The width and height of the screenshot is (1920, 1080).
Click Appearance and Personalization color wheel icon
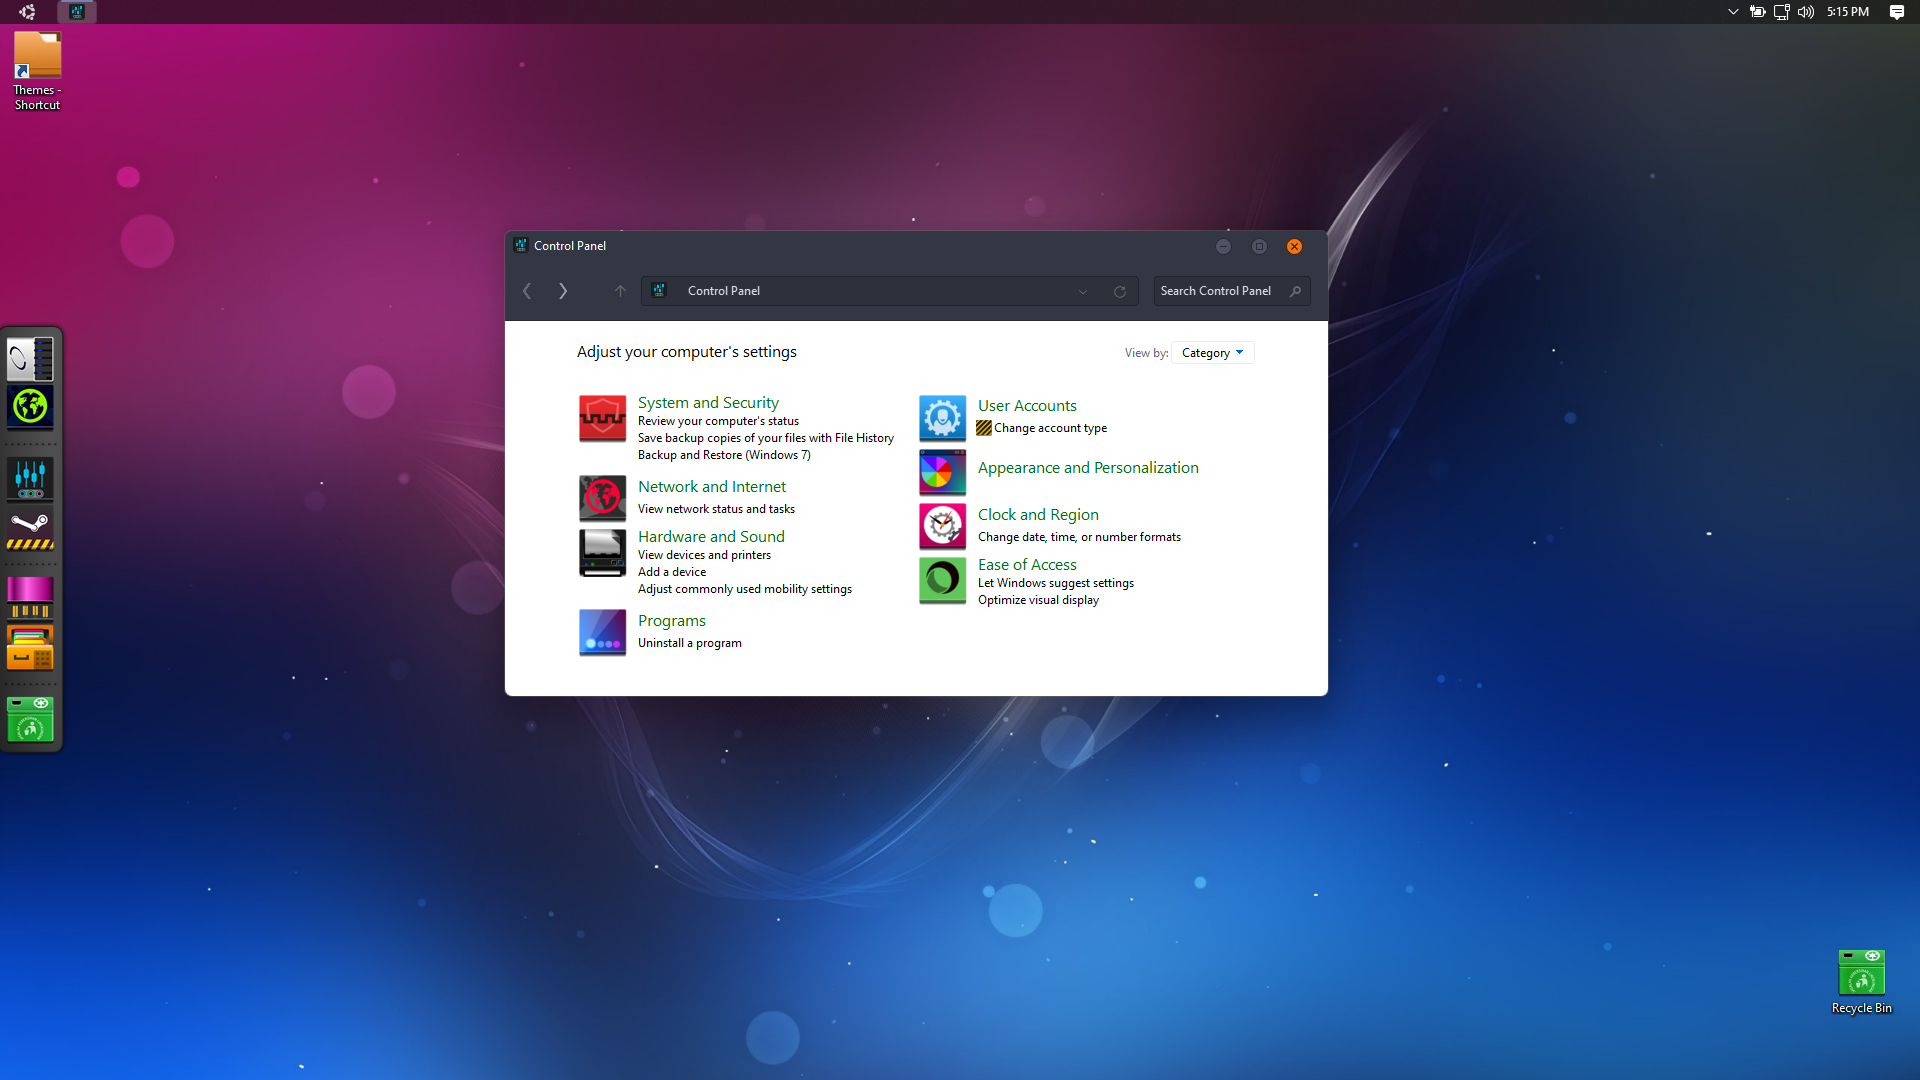point(942,472)
